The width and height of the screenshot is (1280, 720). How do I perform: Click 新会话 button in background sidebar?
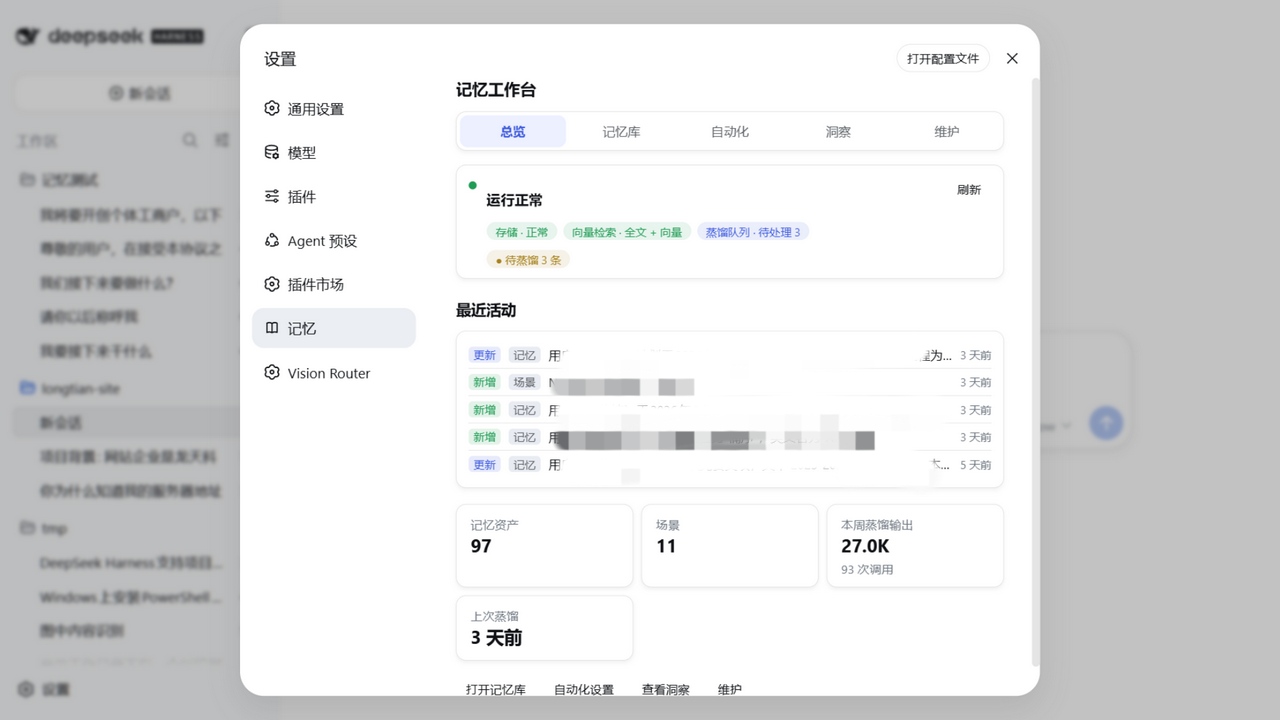(x=140, y=93)
